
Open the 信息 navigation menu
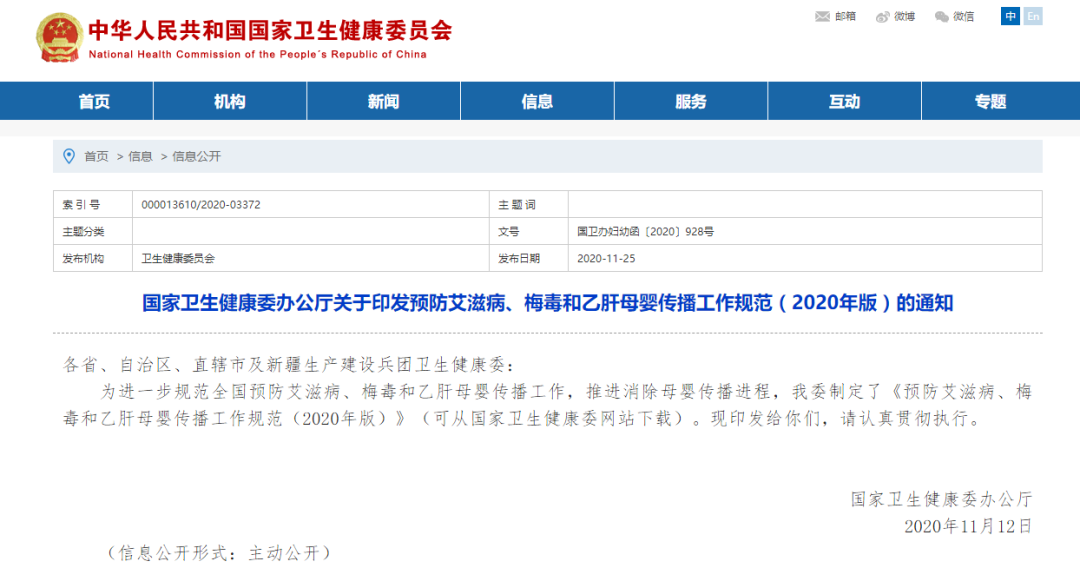coord(537,101)
